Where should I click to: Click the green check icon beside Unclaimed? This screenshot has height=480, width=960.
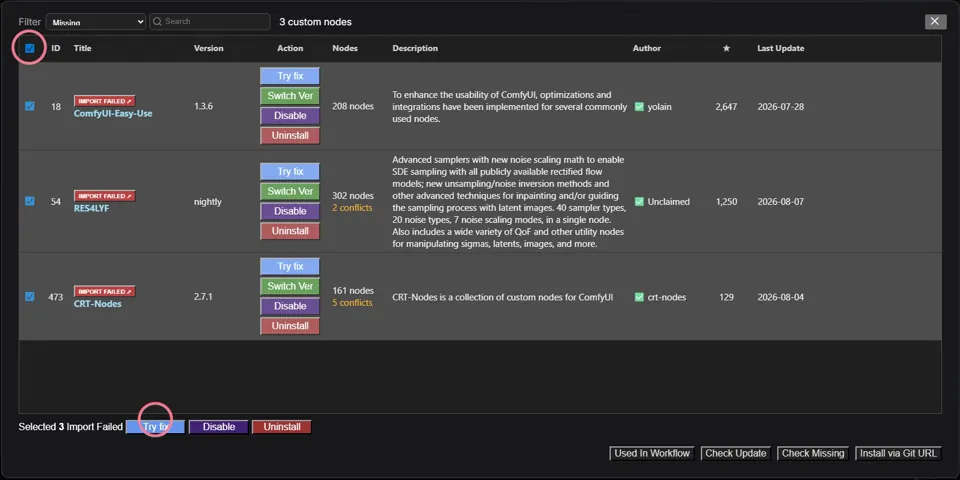pyautogui.click(x=639, y=201)
